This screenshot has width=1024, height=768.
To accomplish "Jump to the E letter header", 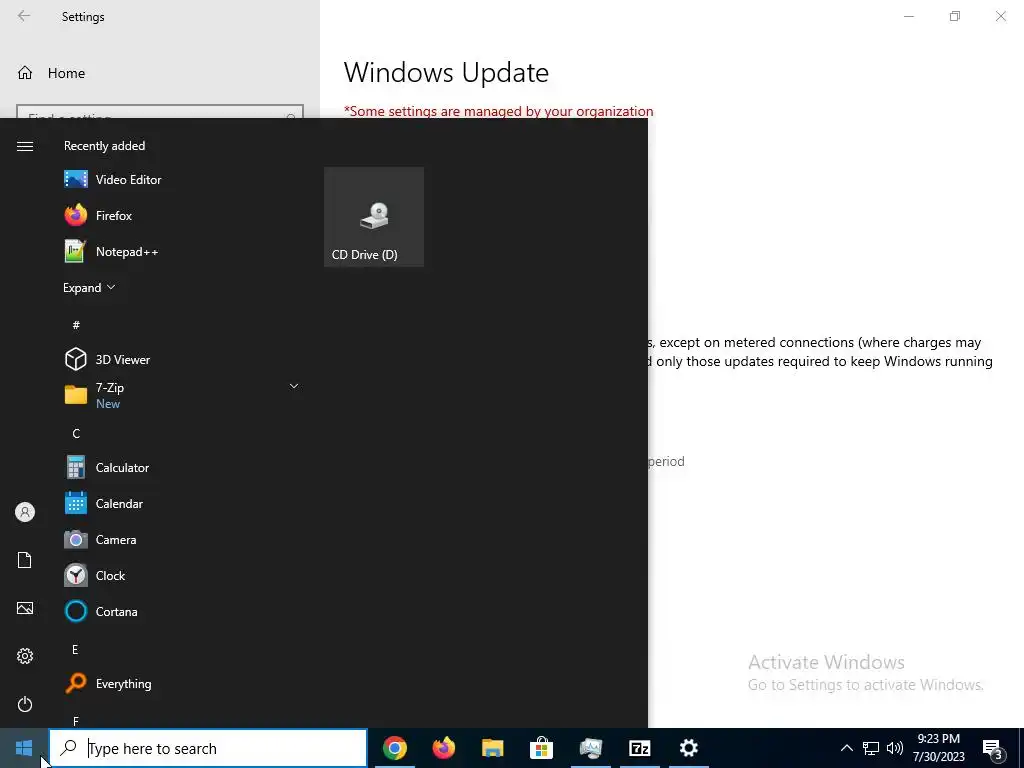I will pos(75,649).
